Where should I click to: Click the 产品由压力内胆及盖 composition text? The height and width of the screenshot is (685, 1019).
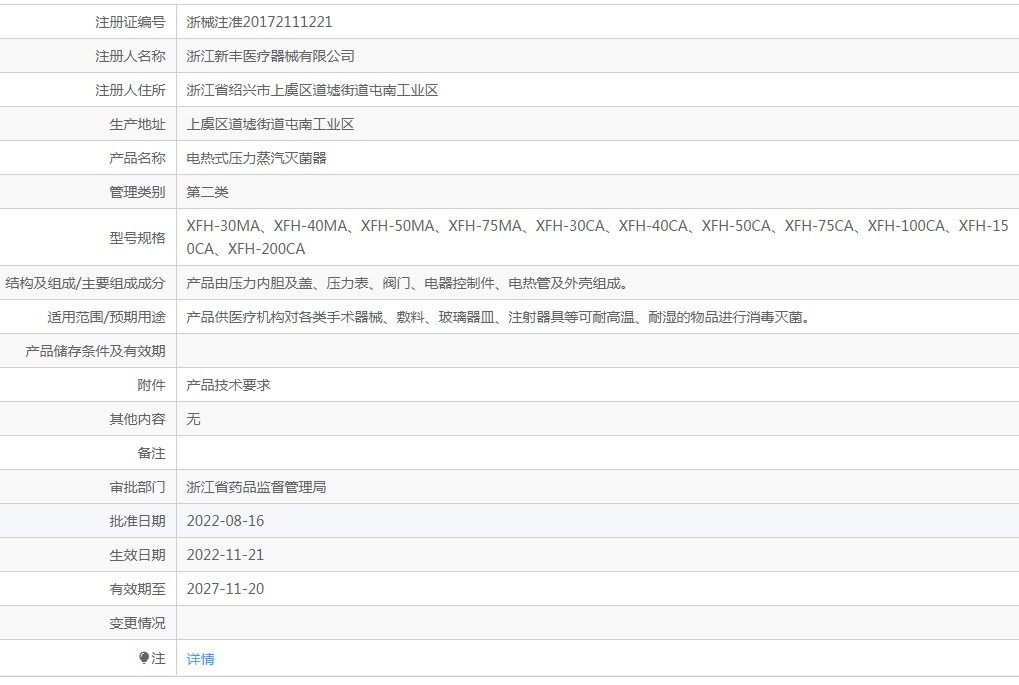click(407, 283)
